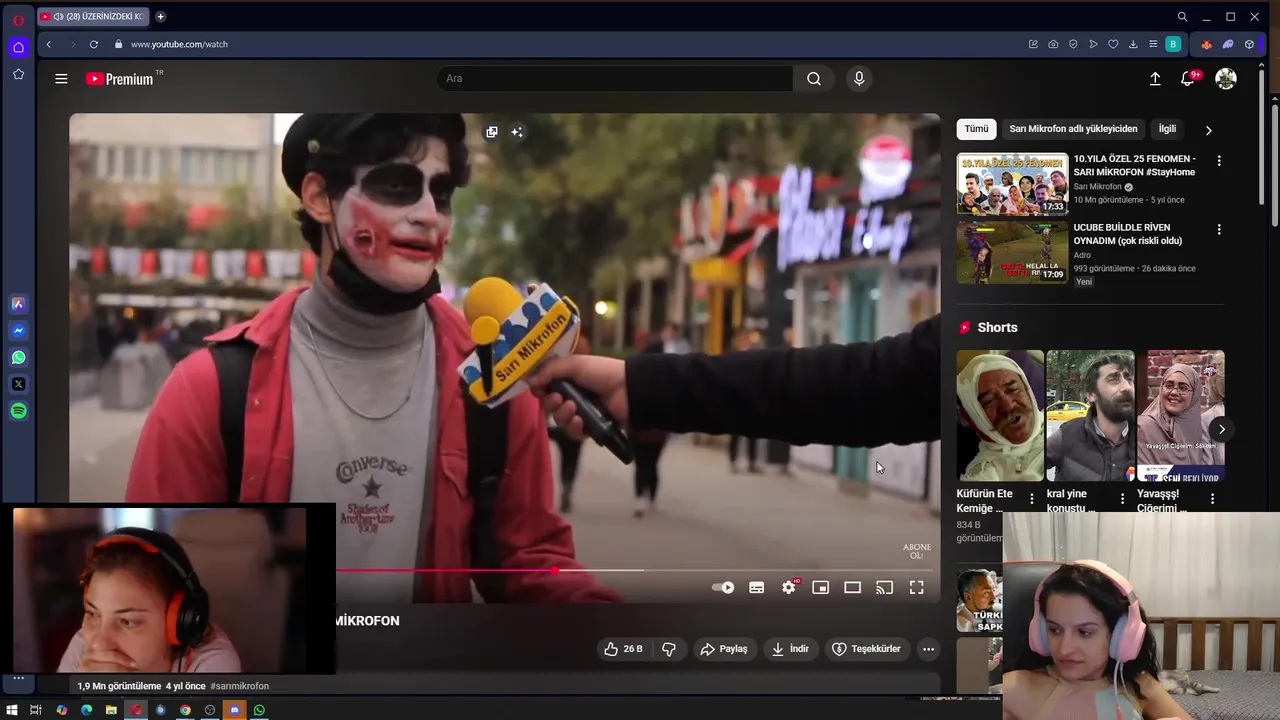Viewport: 1280px width, 720px height.
Task: Open the YouTube create upload icon
Action: (1155, 79)
